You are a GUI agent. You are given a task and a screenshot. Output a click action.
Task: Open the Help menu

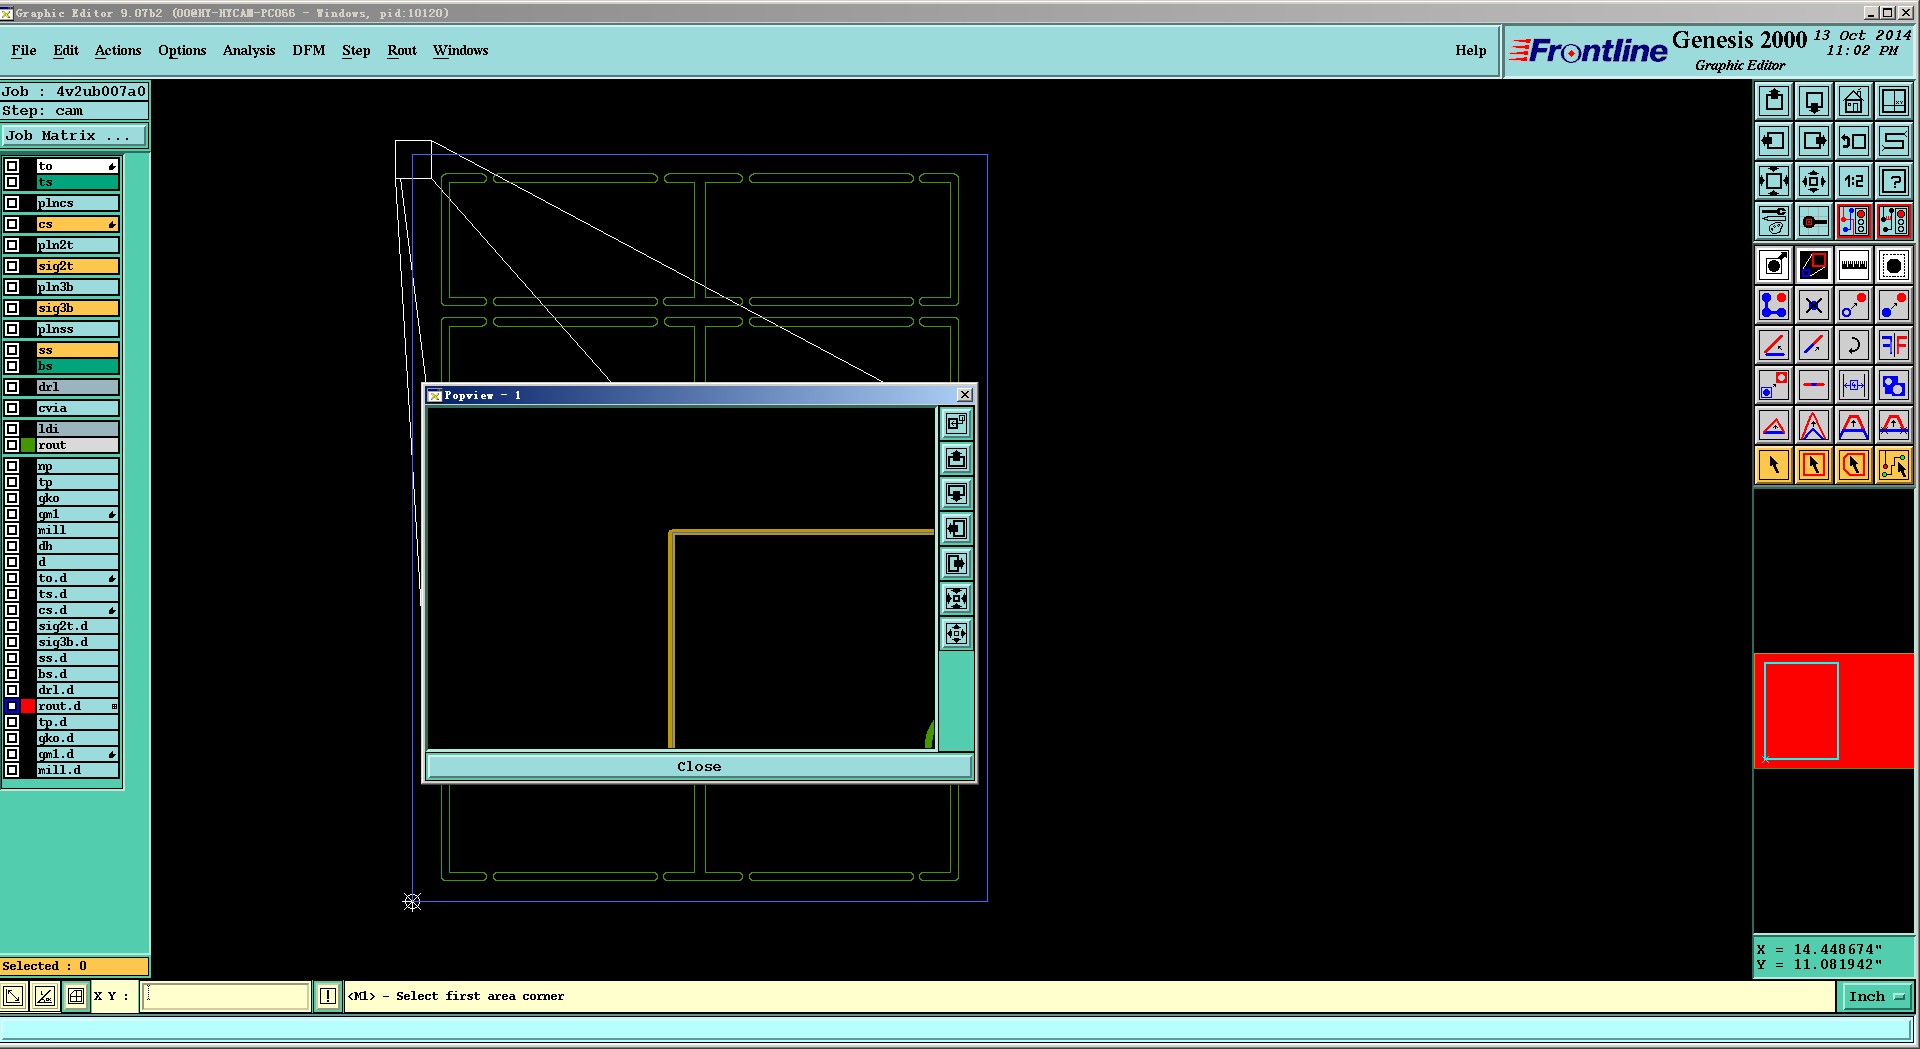[1470, 50]
